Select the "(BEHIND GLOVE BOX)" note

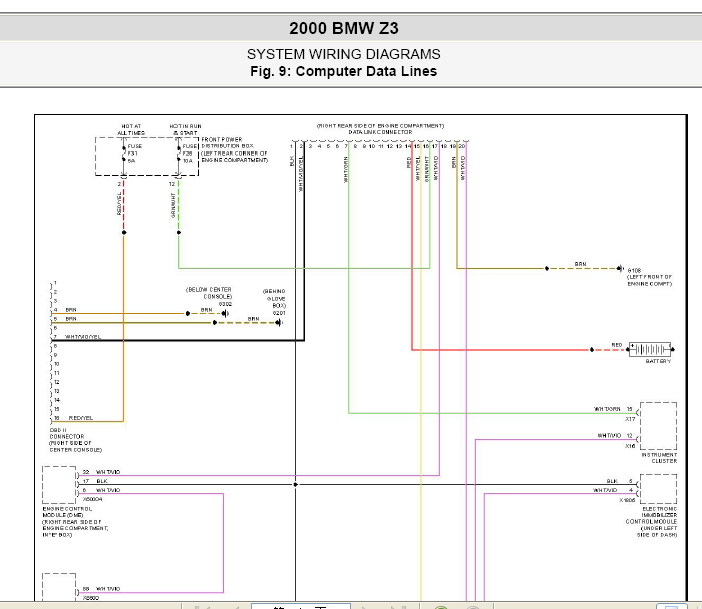pyautogui.click(x=274, y=298)
